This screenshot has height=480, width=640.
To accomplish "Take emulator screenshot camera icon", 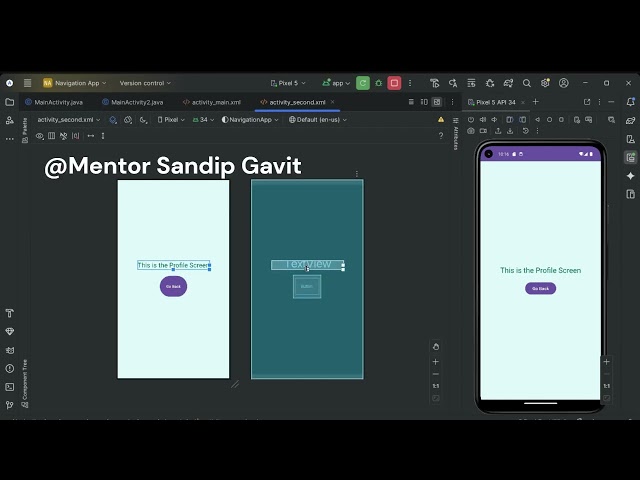I will (471, 131).
